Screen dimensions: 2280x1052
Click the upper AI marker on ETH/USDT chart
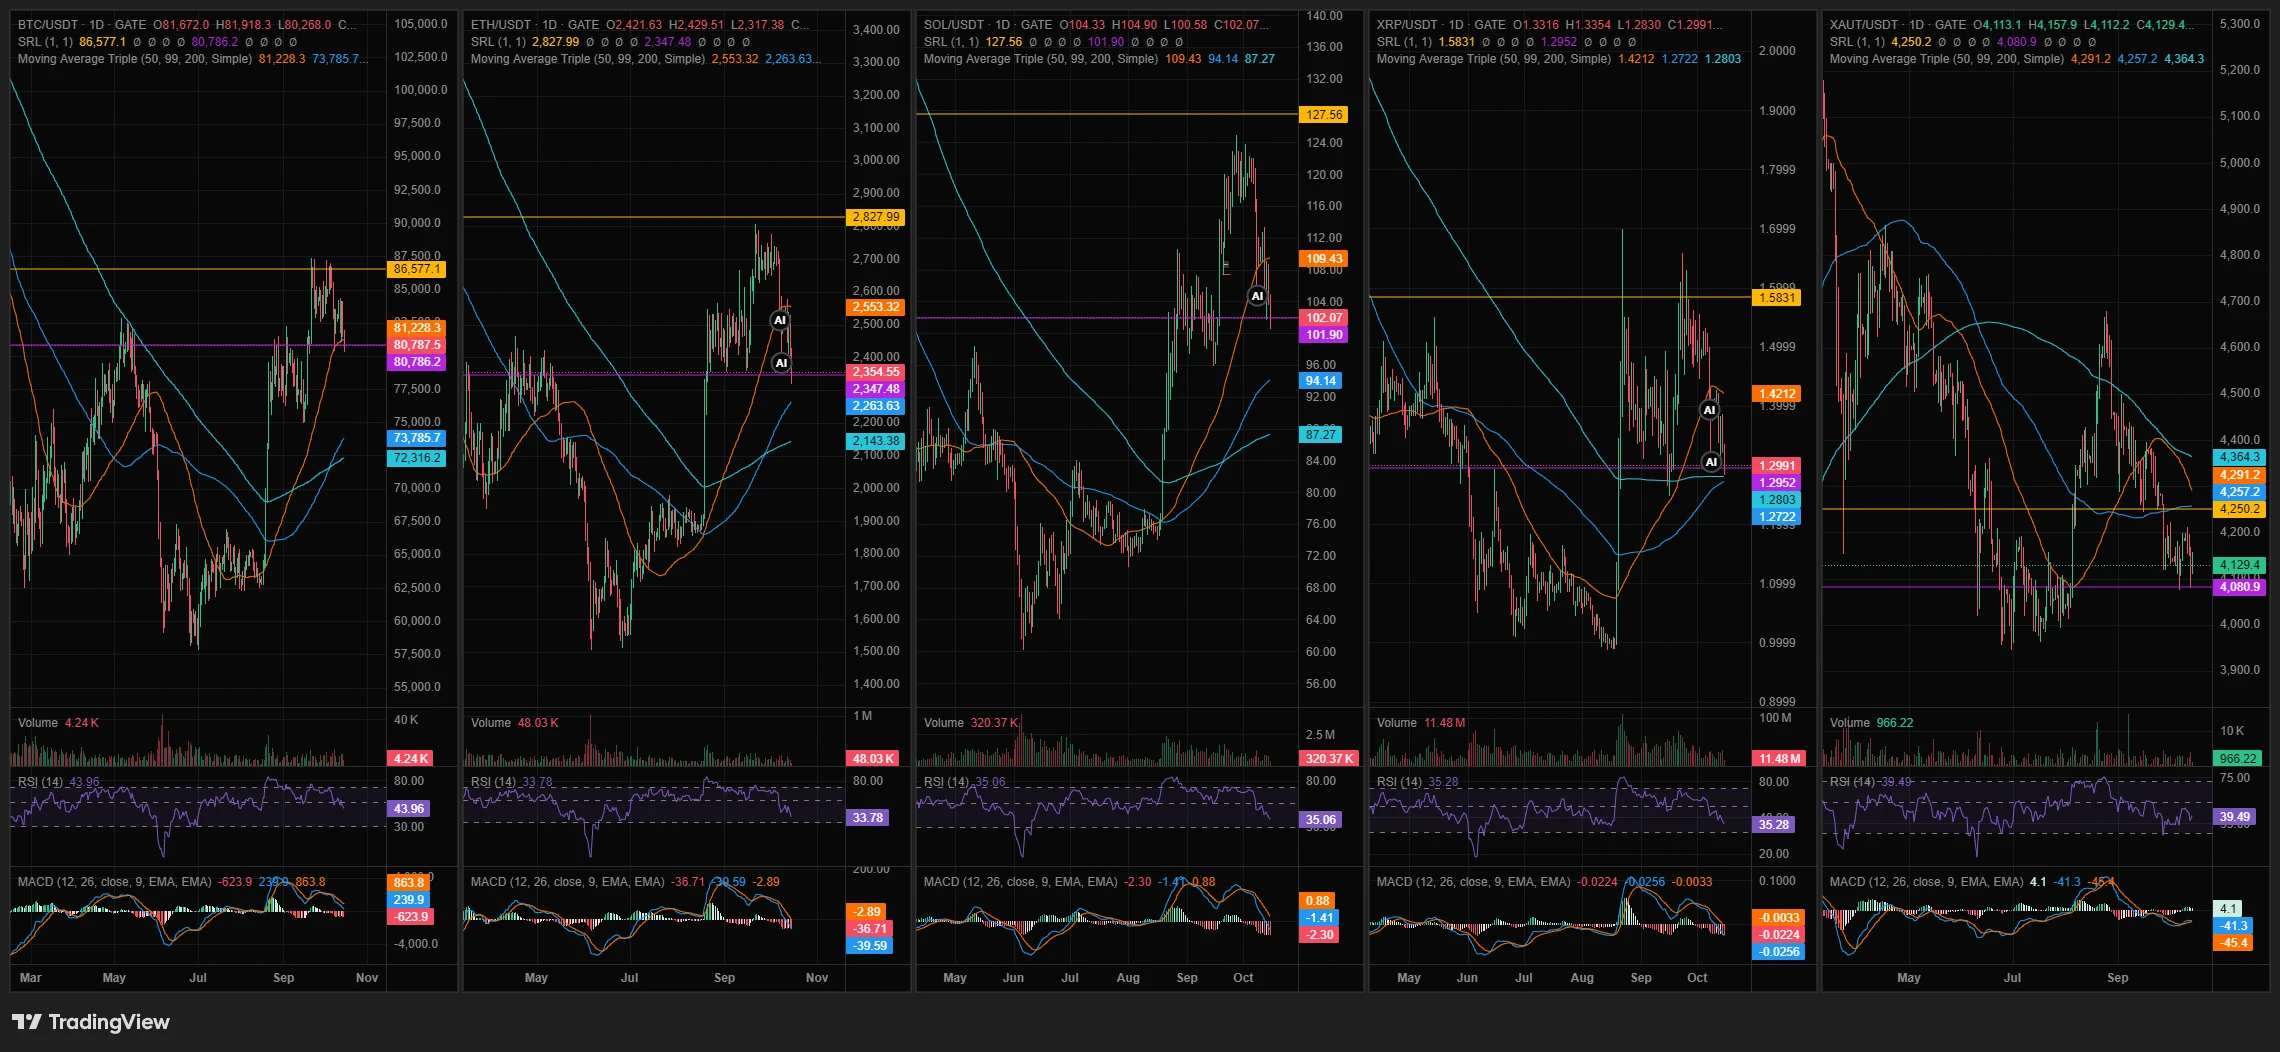[780, 320]
